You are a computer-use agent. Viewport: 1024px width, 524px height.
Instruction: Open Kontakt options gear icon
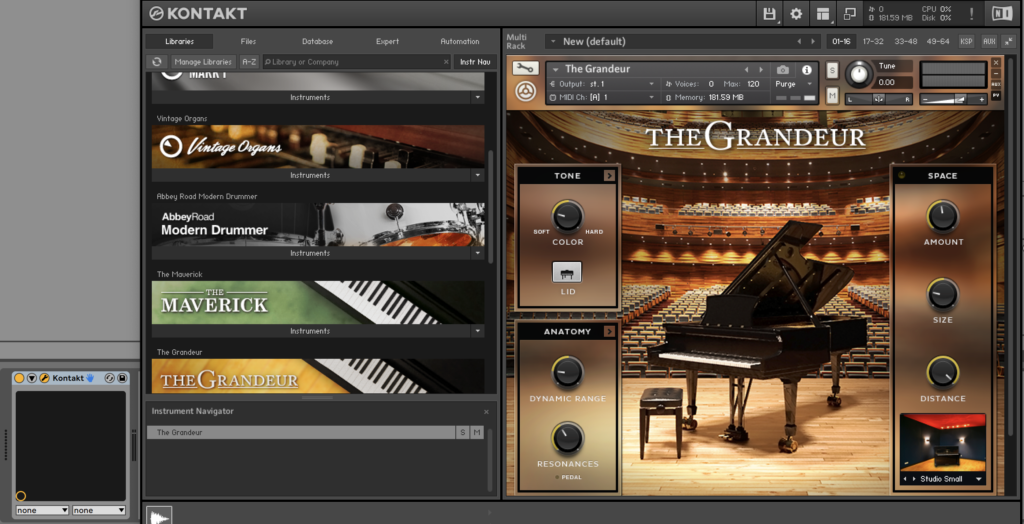click(x=796, y=14)
